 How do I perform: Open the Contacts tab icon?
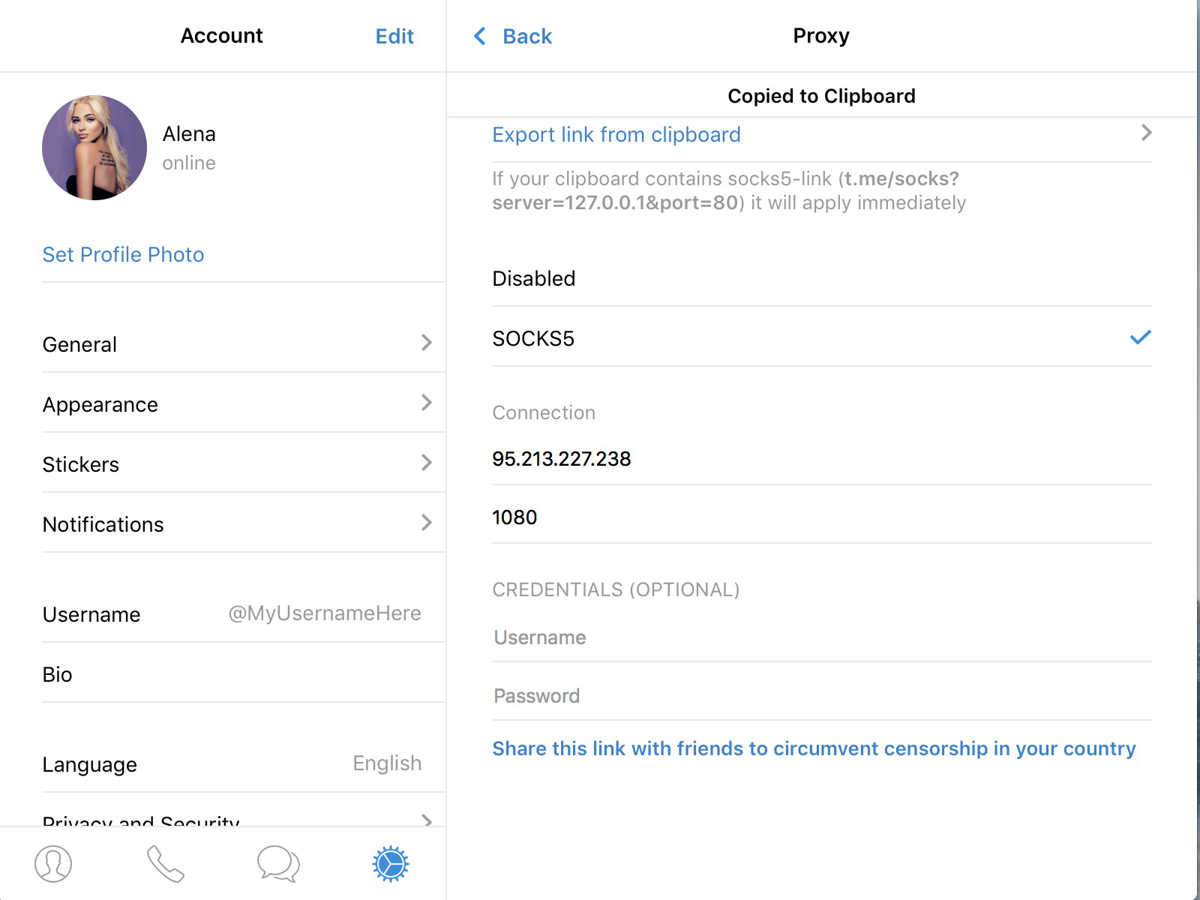point(54,864)
